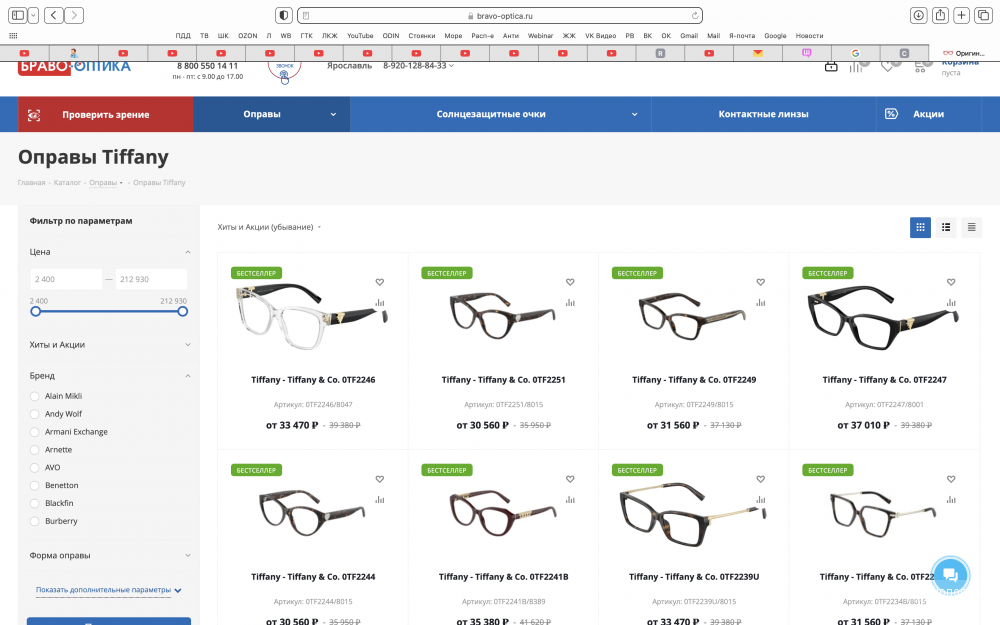Image resolution: width=1000 pixels, height=625 pixels.
Task: Go back with the Safari back arrow
Action: pos(54,15)
